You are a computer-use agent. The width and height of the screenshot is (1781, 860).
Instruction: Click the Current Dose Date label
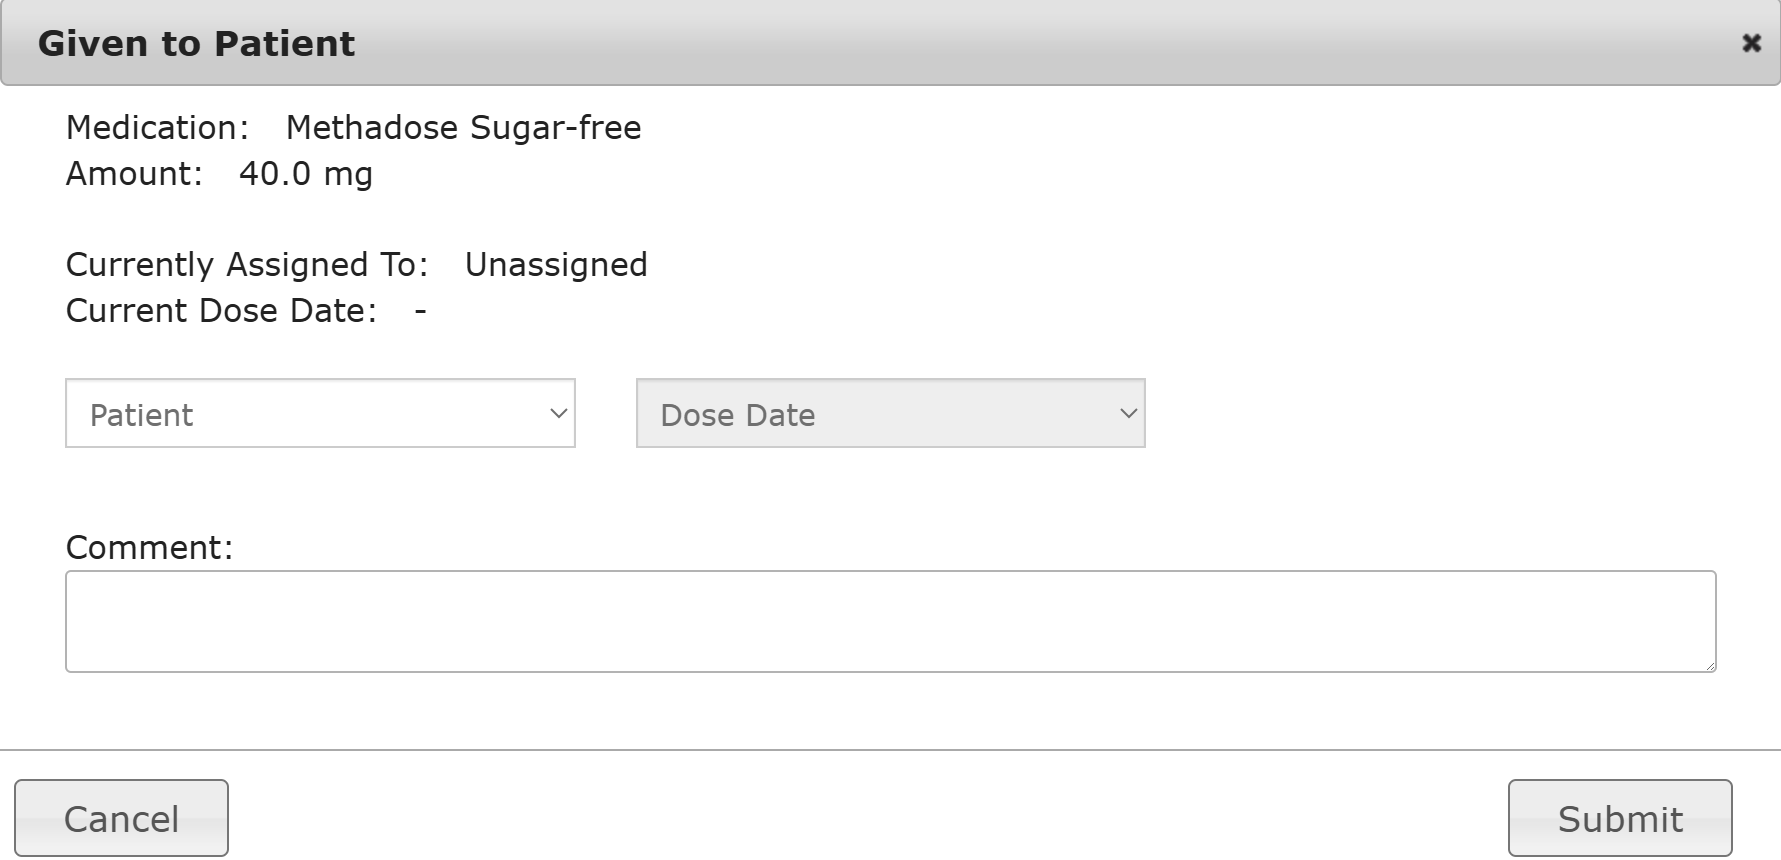[221, 311]
